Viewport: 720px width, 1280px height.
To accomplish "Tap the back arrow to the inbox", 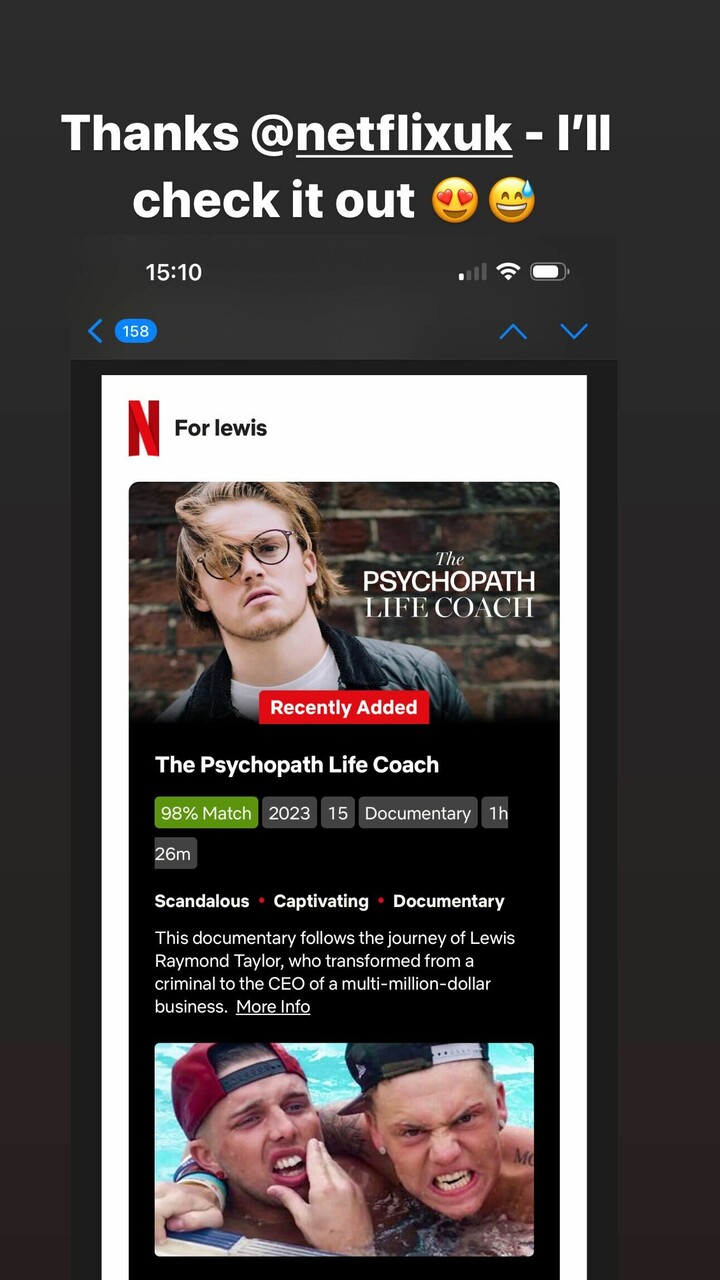I will (x=96, y=331).
